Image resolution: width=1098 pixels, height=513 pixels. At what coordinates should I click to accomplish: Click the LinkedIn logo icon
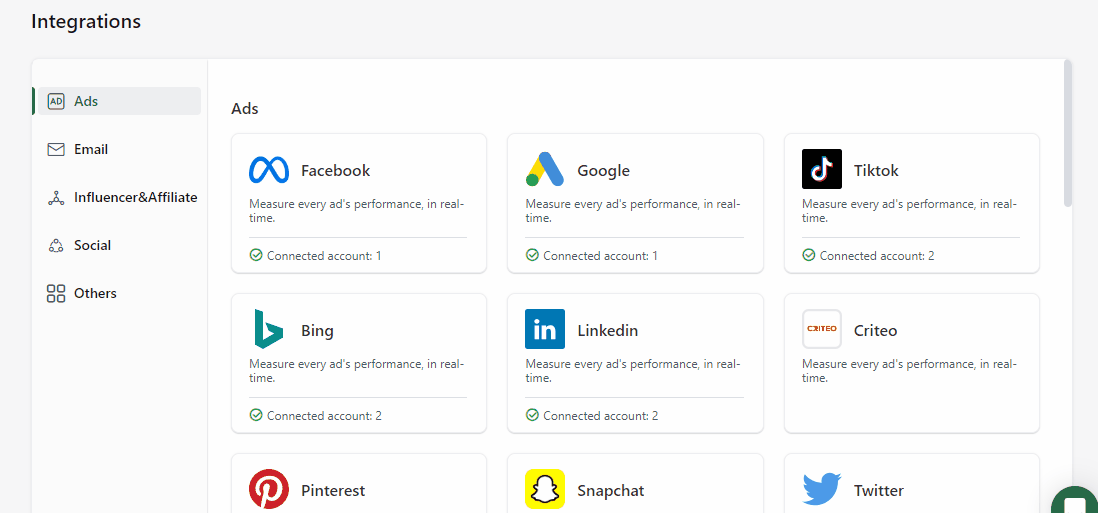[x=545, y=329]
